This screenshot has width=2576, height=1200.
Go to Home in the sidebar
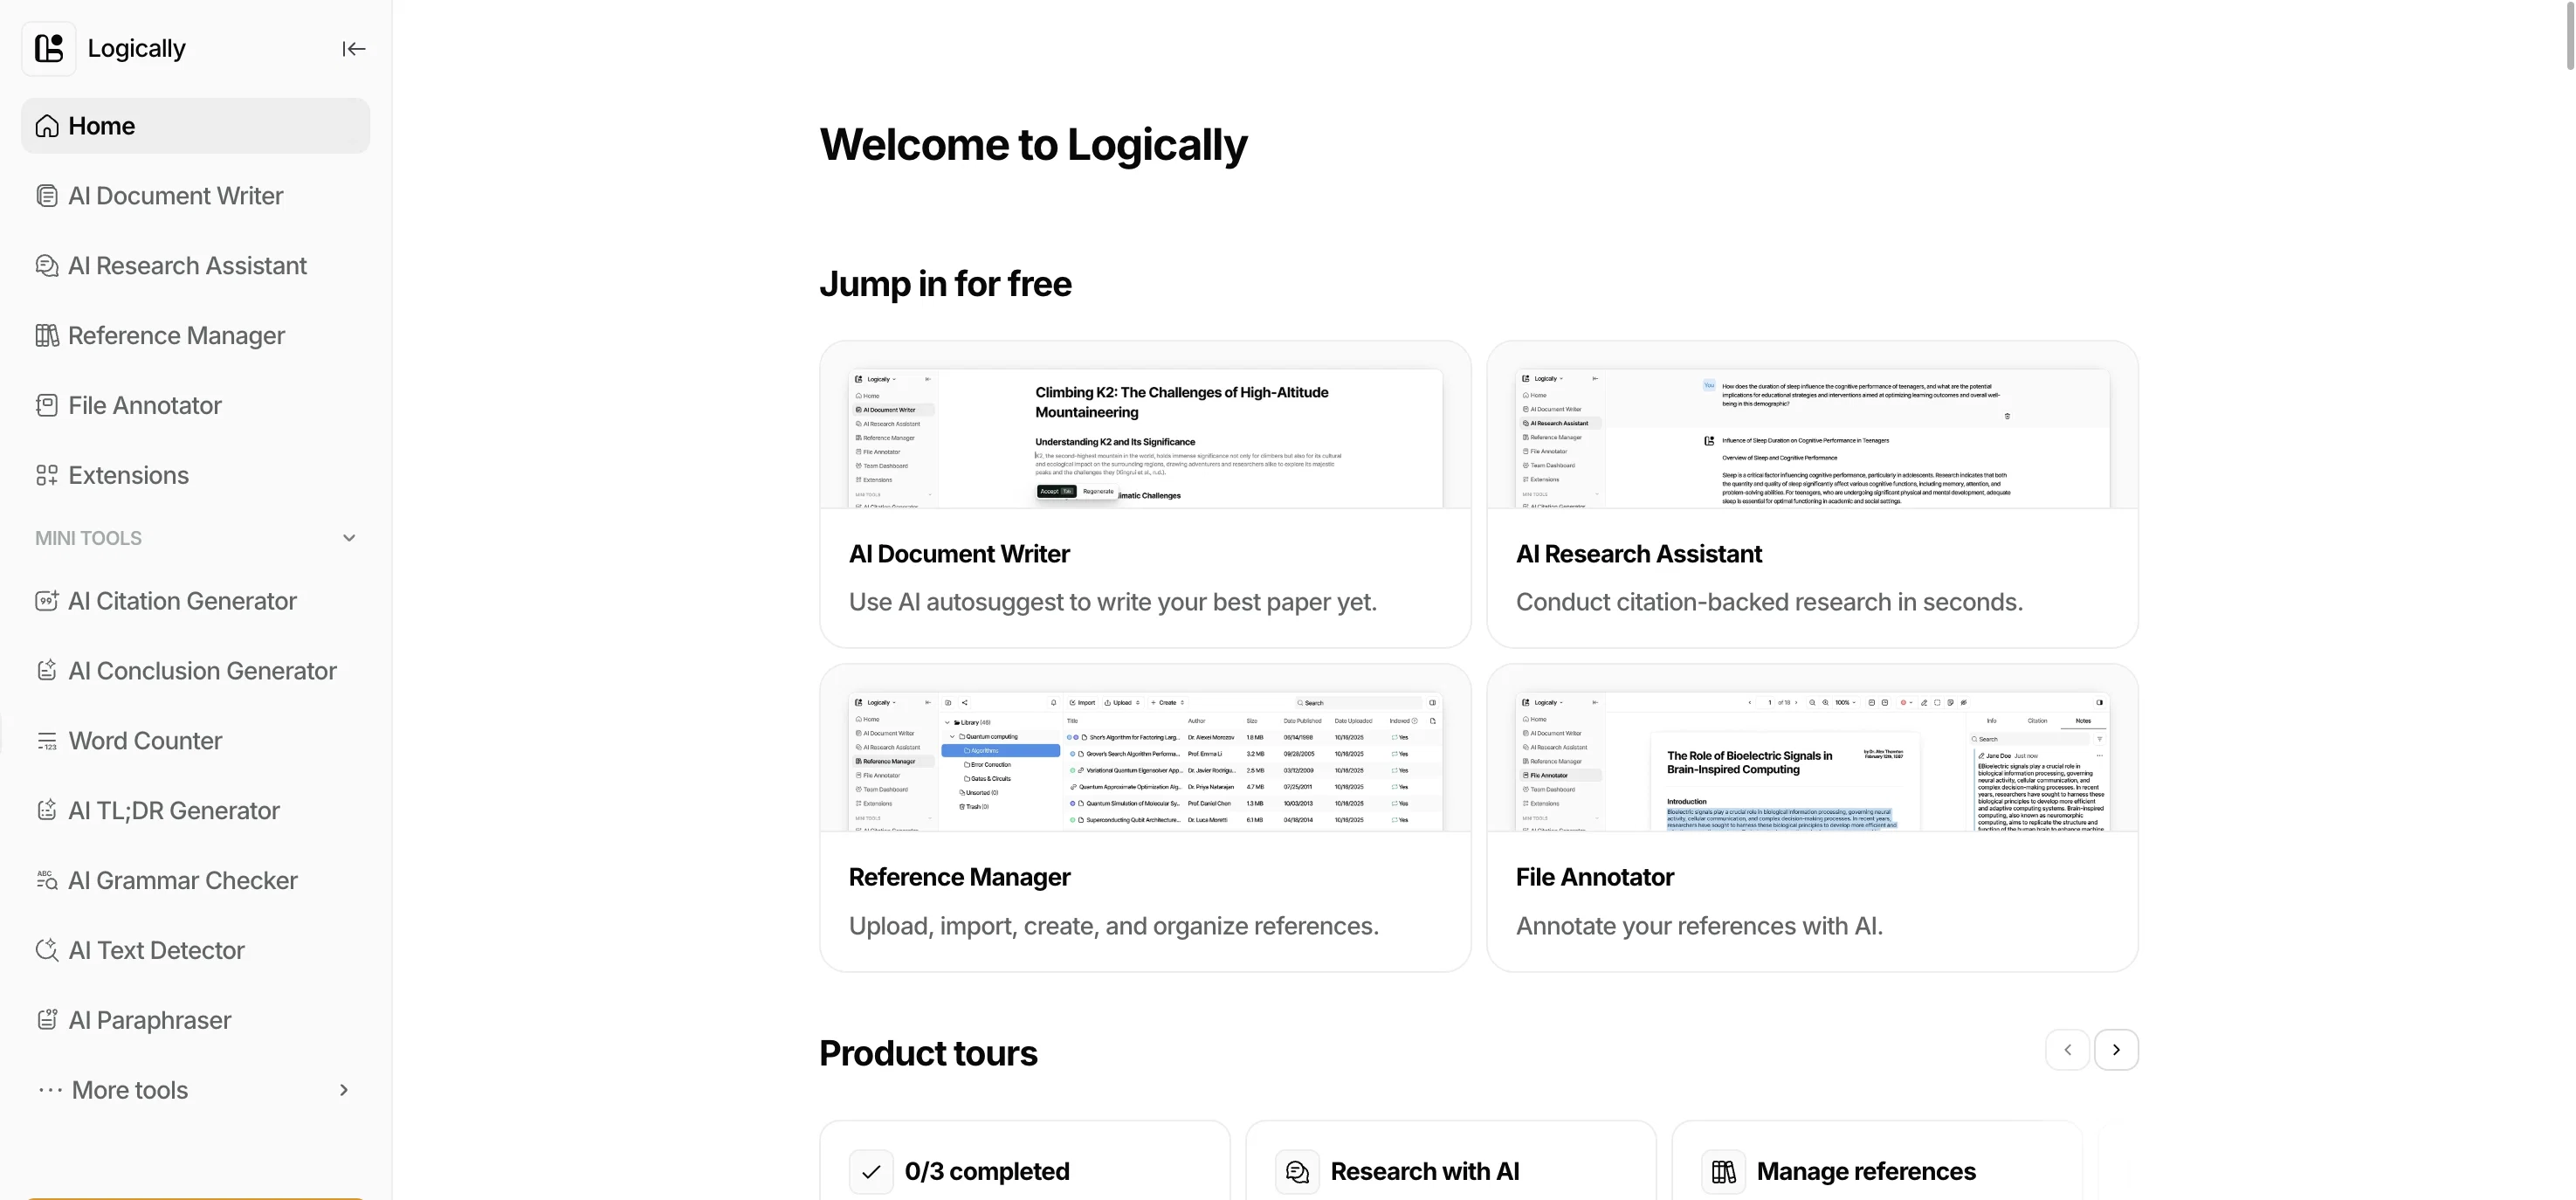(196, 126)
